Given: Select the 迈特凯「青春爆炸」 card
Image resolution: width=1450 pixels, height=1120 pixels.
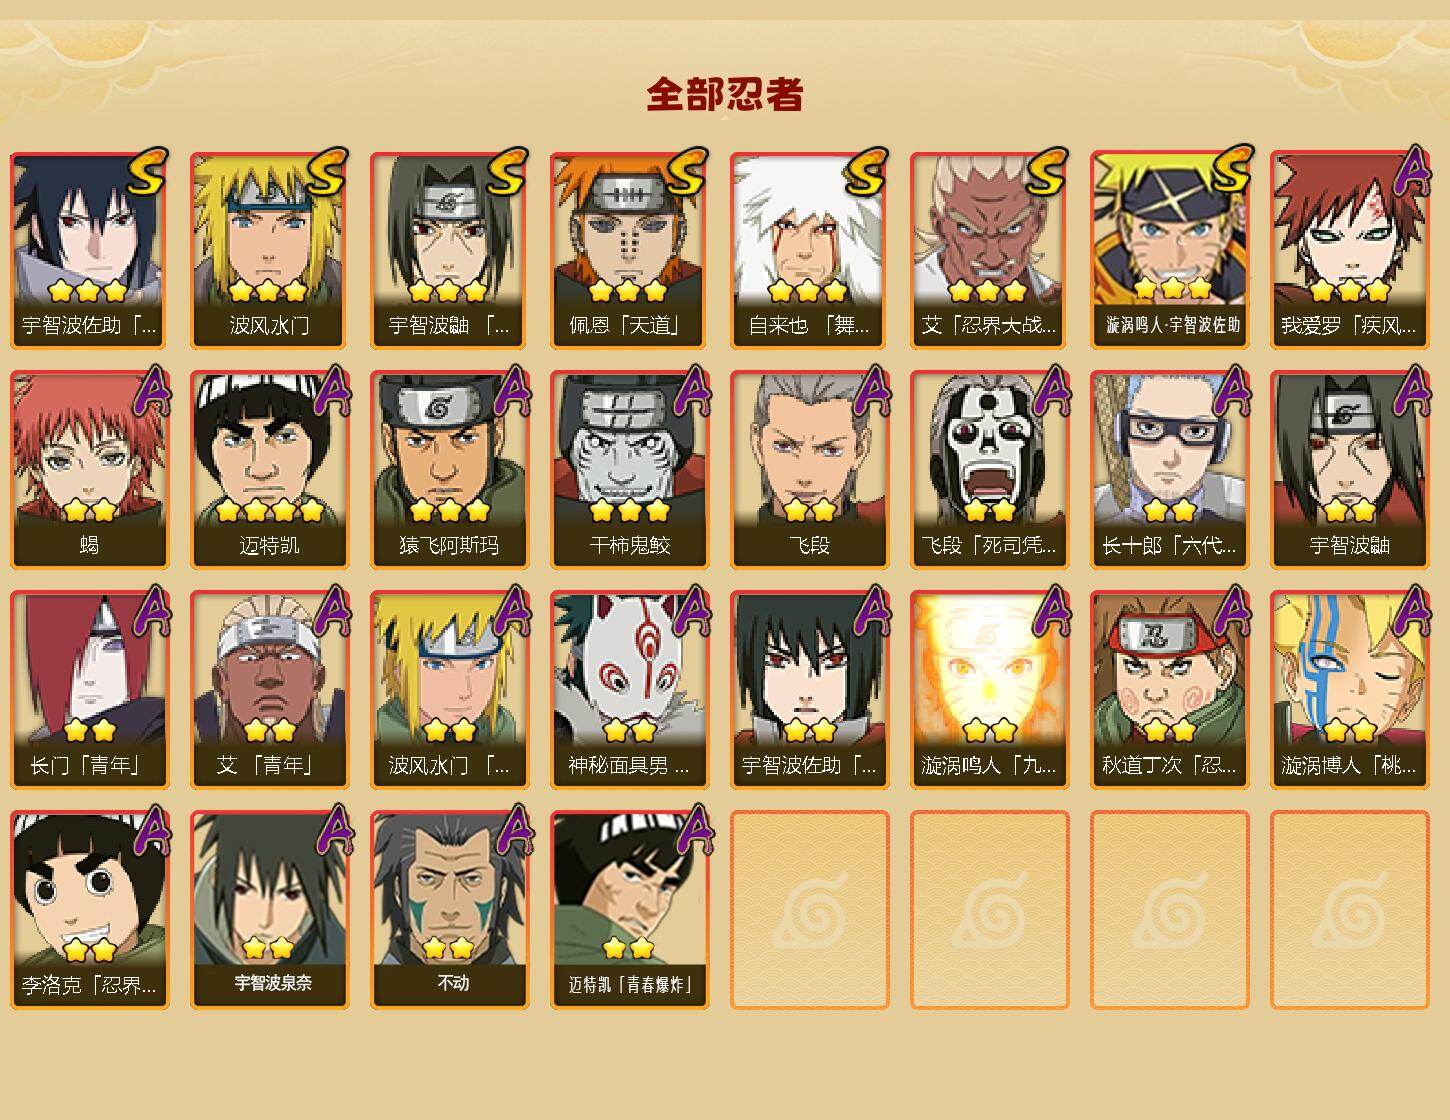Looking at the screenshot, I should [629, 910].
